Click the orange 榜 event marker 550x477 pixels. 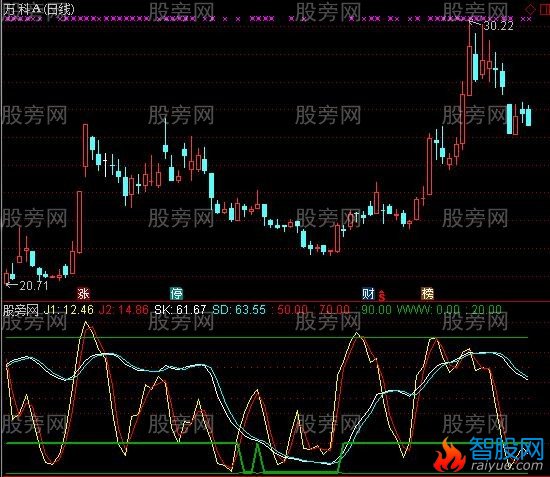pos(427,294)
